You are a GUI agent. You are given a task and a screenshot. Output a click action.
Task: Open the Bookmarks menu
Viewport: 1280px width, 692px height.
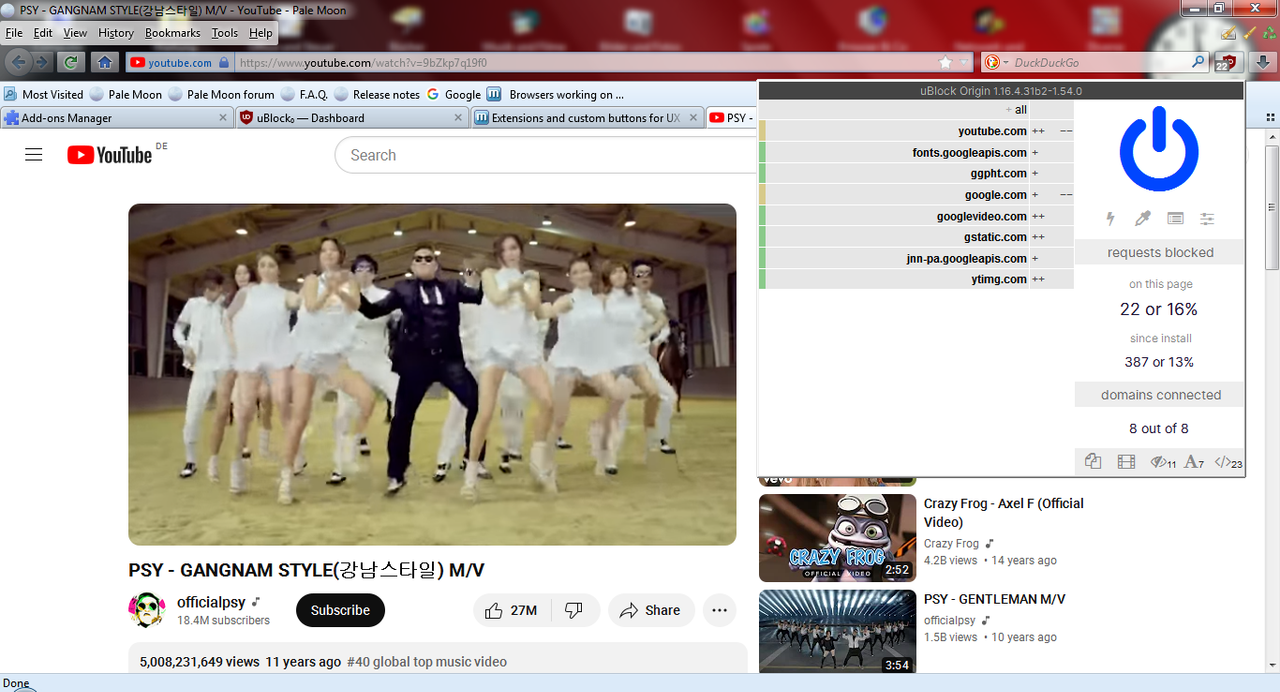(x=172, y=33)
